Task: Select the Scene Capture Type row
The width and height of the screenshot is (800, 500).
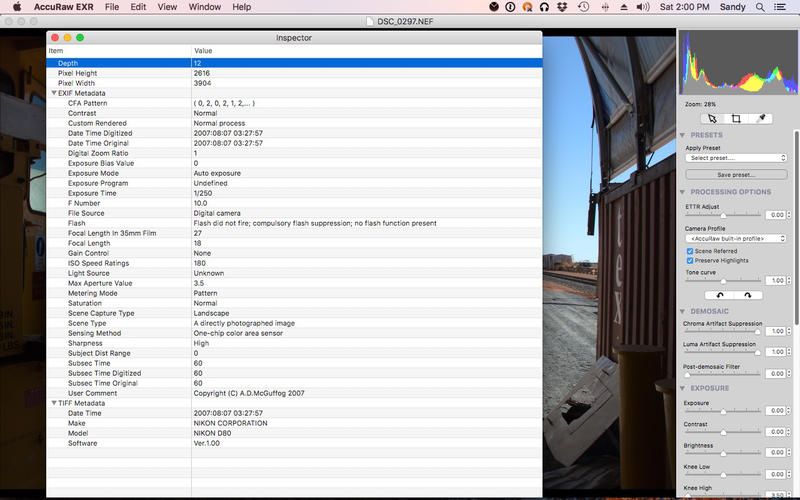Action: pyautogui.click(x=294, y=313)
